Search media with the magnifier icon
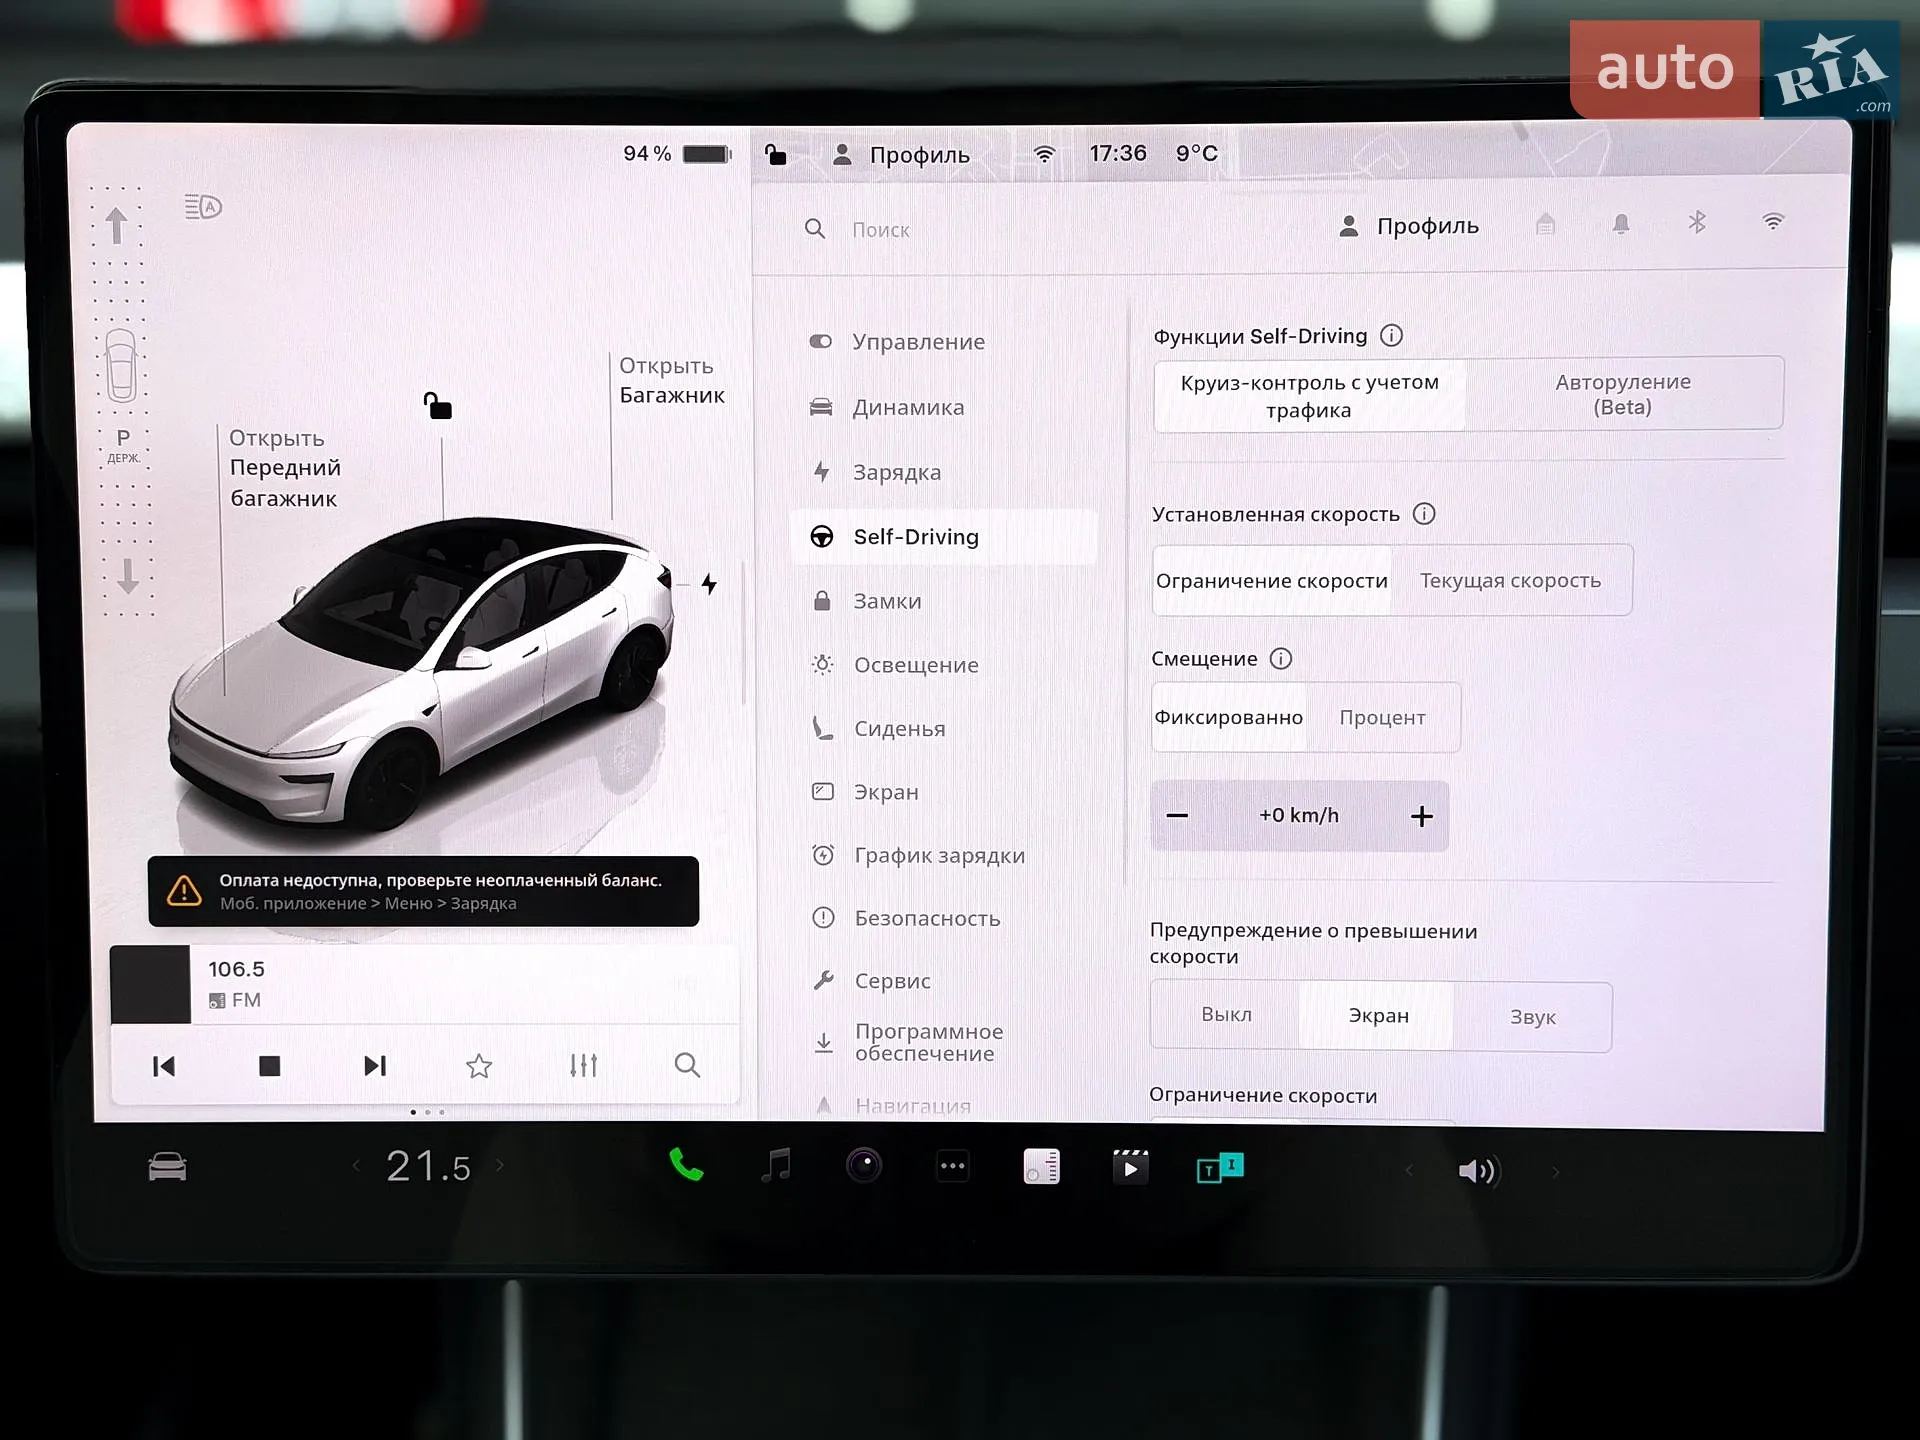This screenshot has width=1920, height=1440. 687,1066
